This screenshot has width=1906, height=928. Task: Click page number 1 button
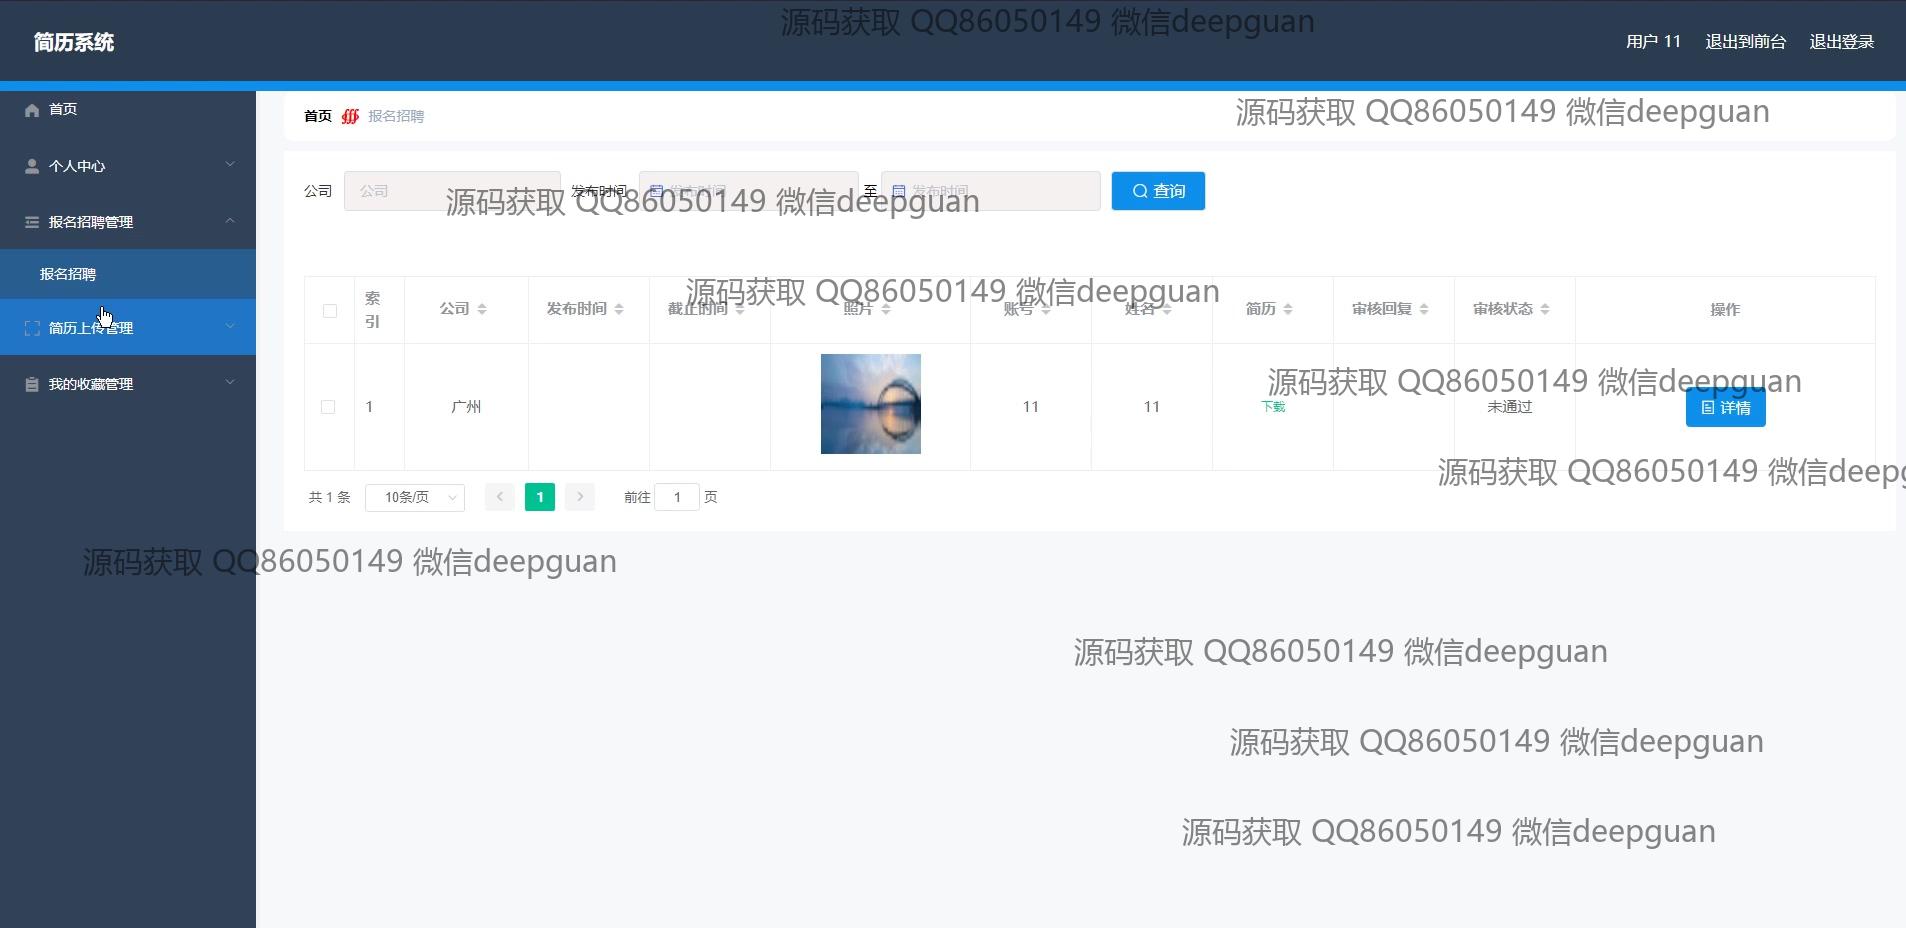pos(540,497)
